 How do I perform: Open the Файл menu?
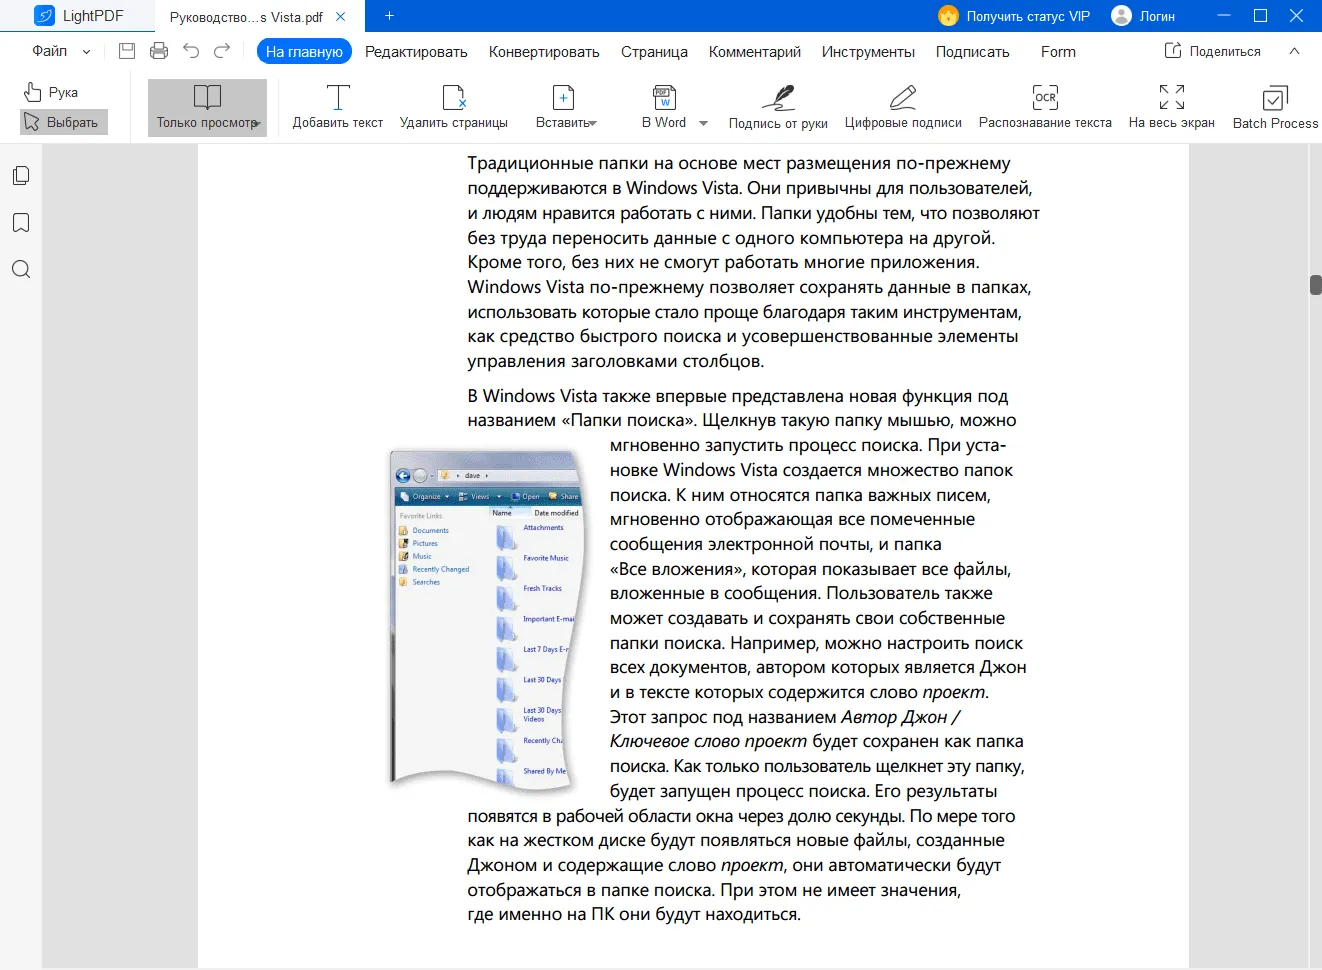pyautogui.click(x=50, y=51)
